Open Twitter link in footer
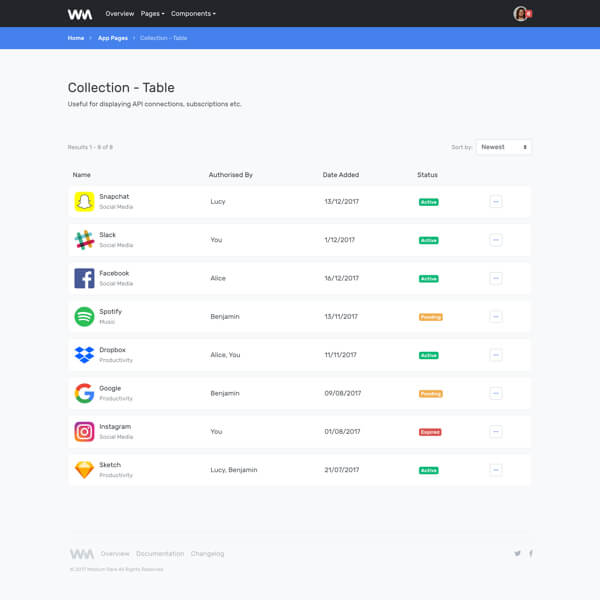Image resolution: width=600 pixels, height=600 pixels. pyautogui.click(x=517, y=553)
